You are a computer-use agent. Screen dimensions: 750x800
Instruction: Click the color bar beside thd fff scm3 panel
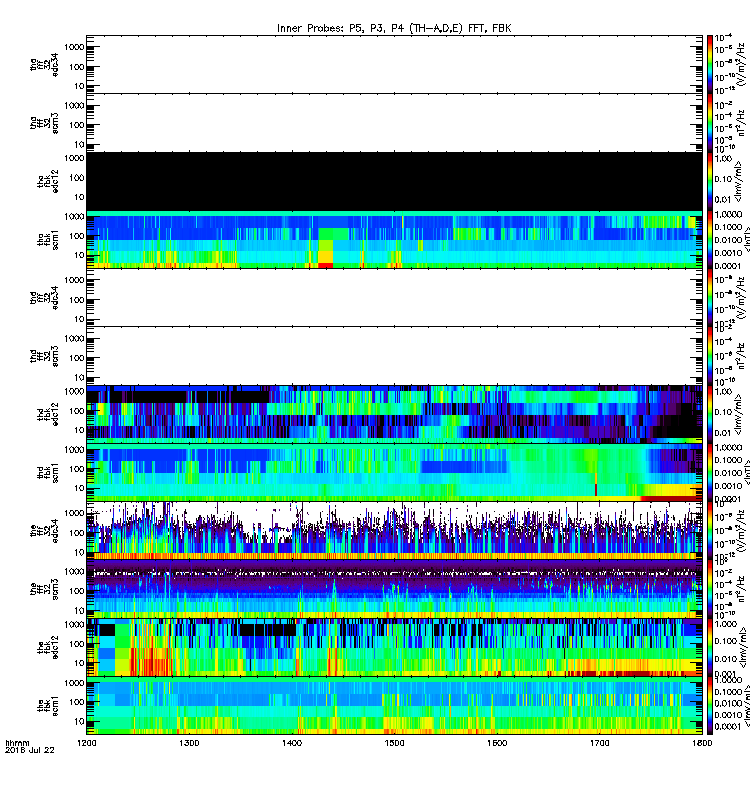[709, 356]
